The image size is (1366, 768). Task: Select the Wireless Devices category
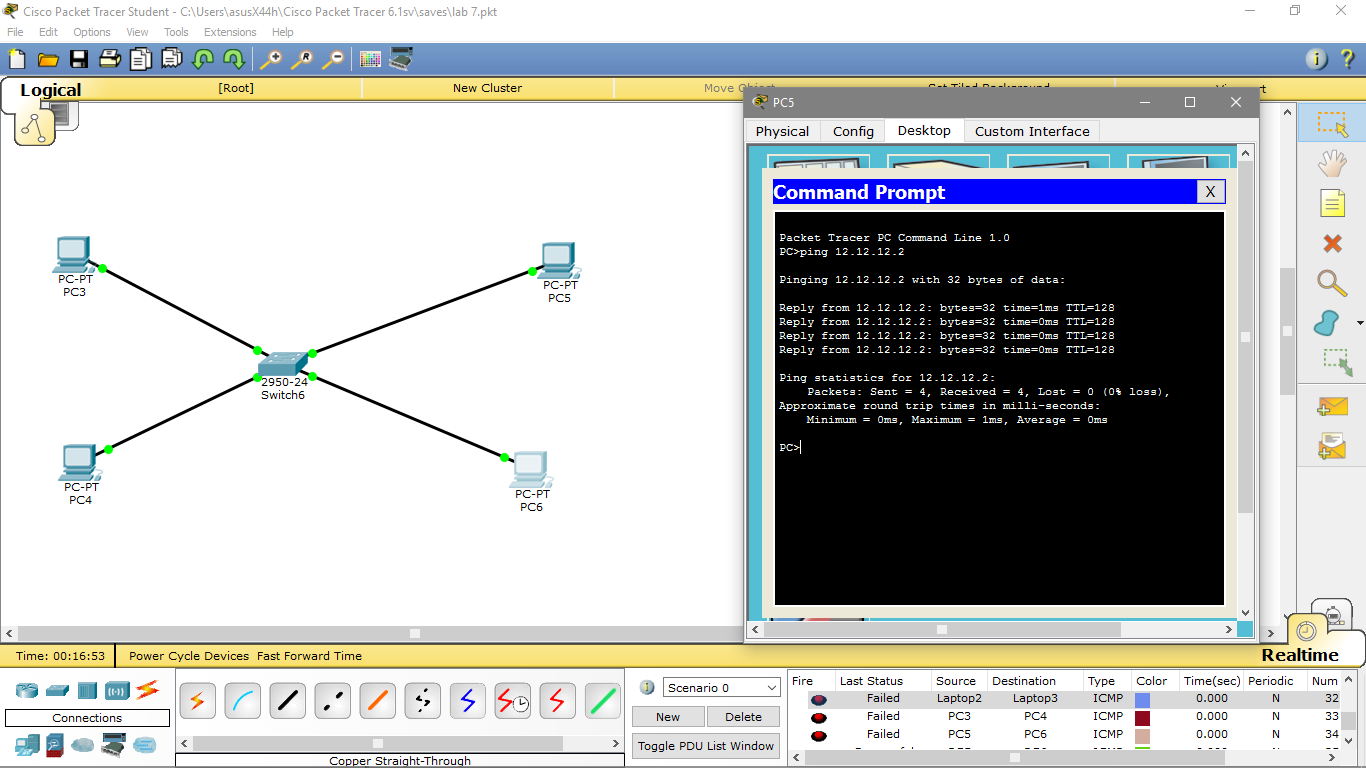pyautogui.click(x=118, y=690)
